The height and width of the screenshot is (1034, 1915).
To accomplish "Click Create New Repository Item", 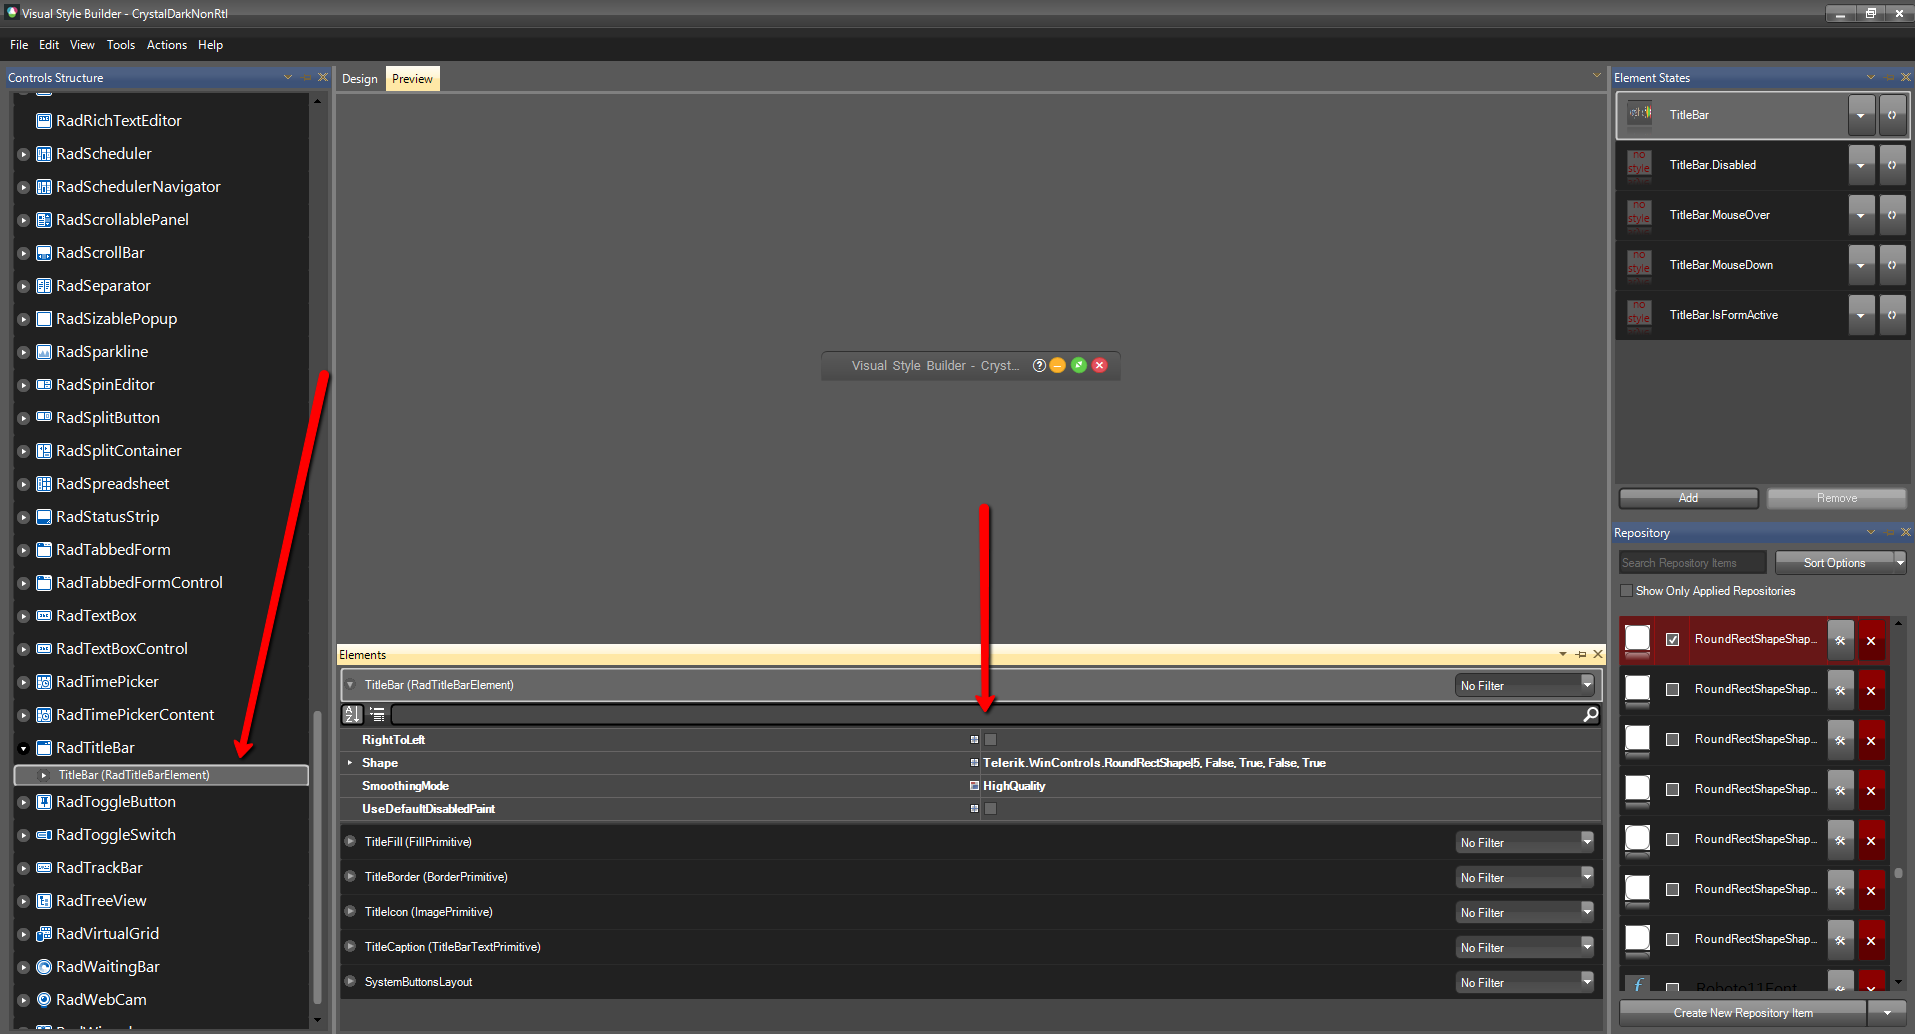I will point(1743,1013).
